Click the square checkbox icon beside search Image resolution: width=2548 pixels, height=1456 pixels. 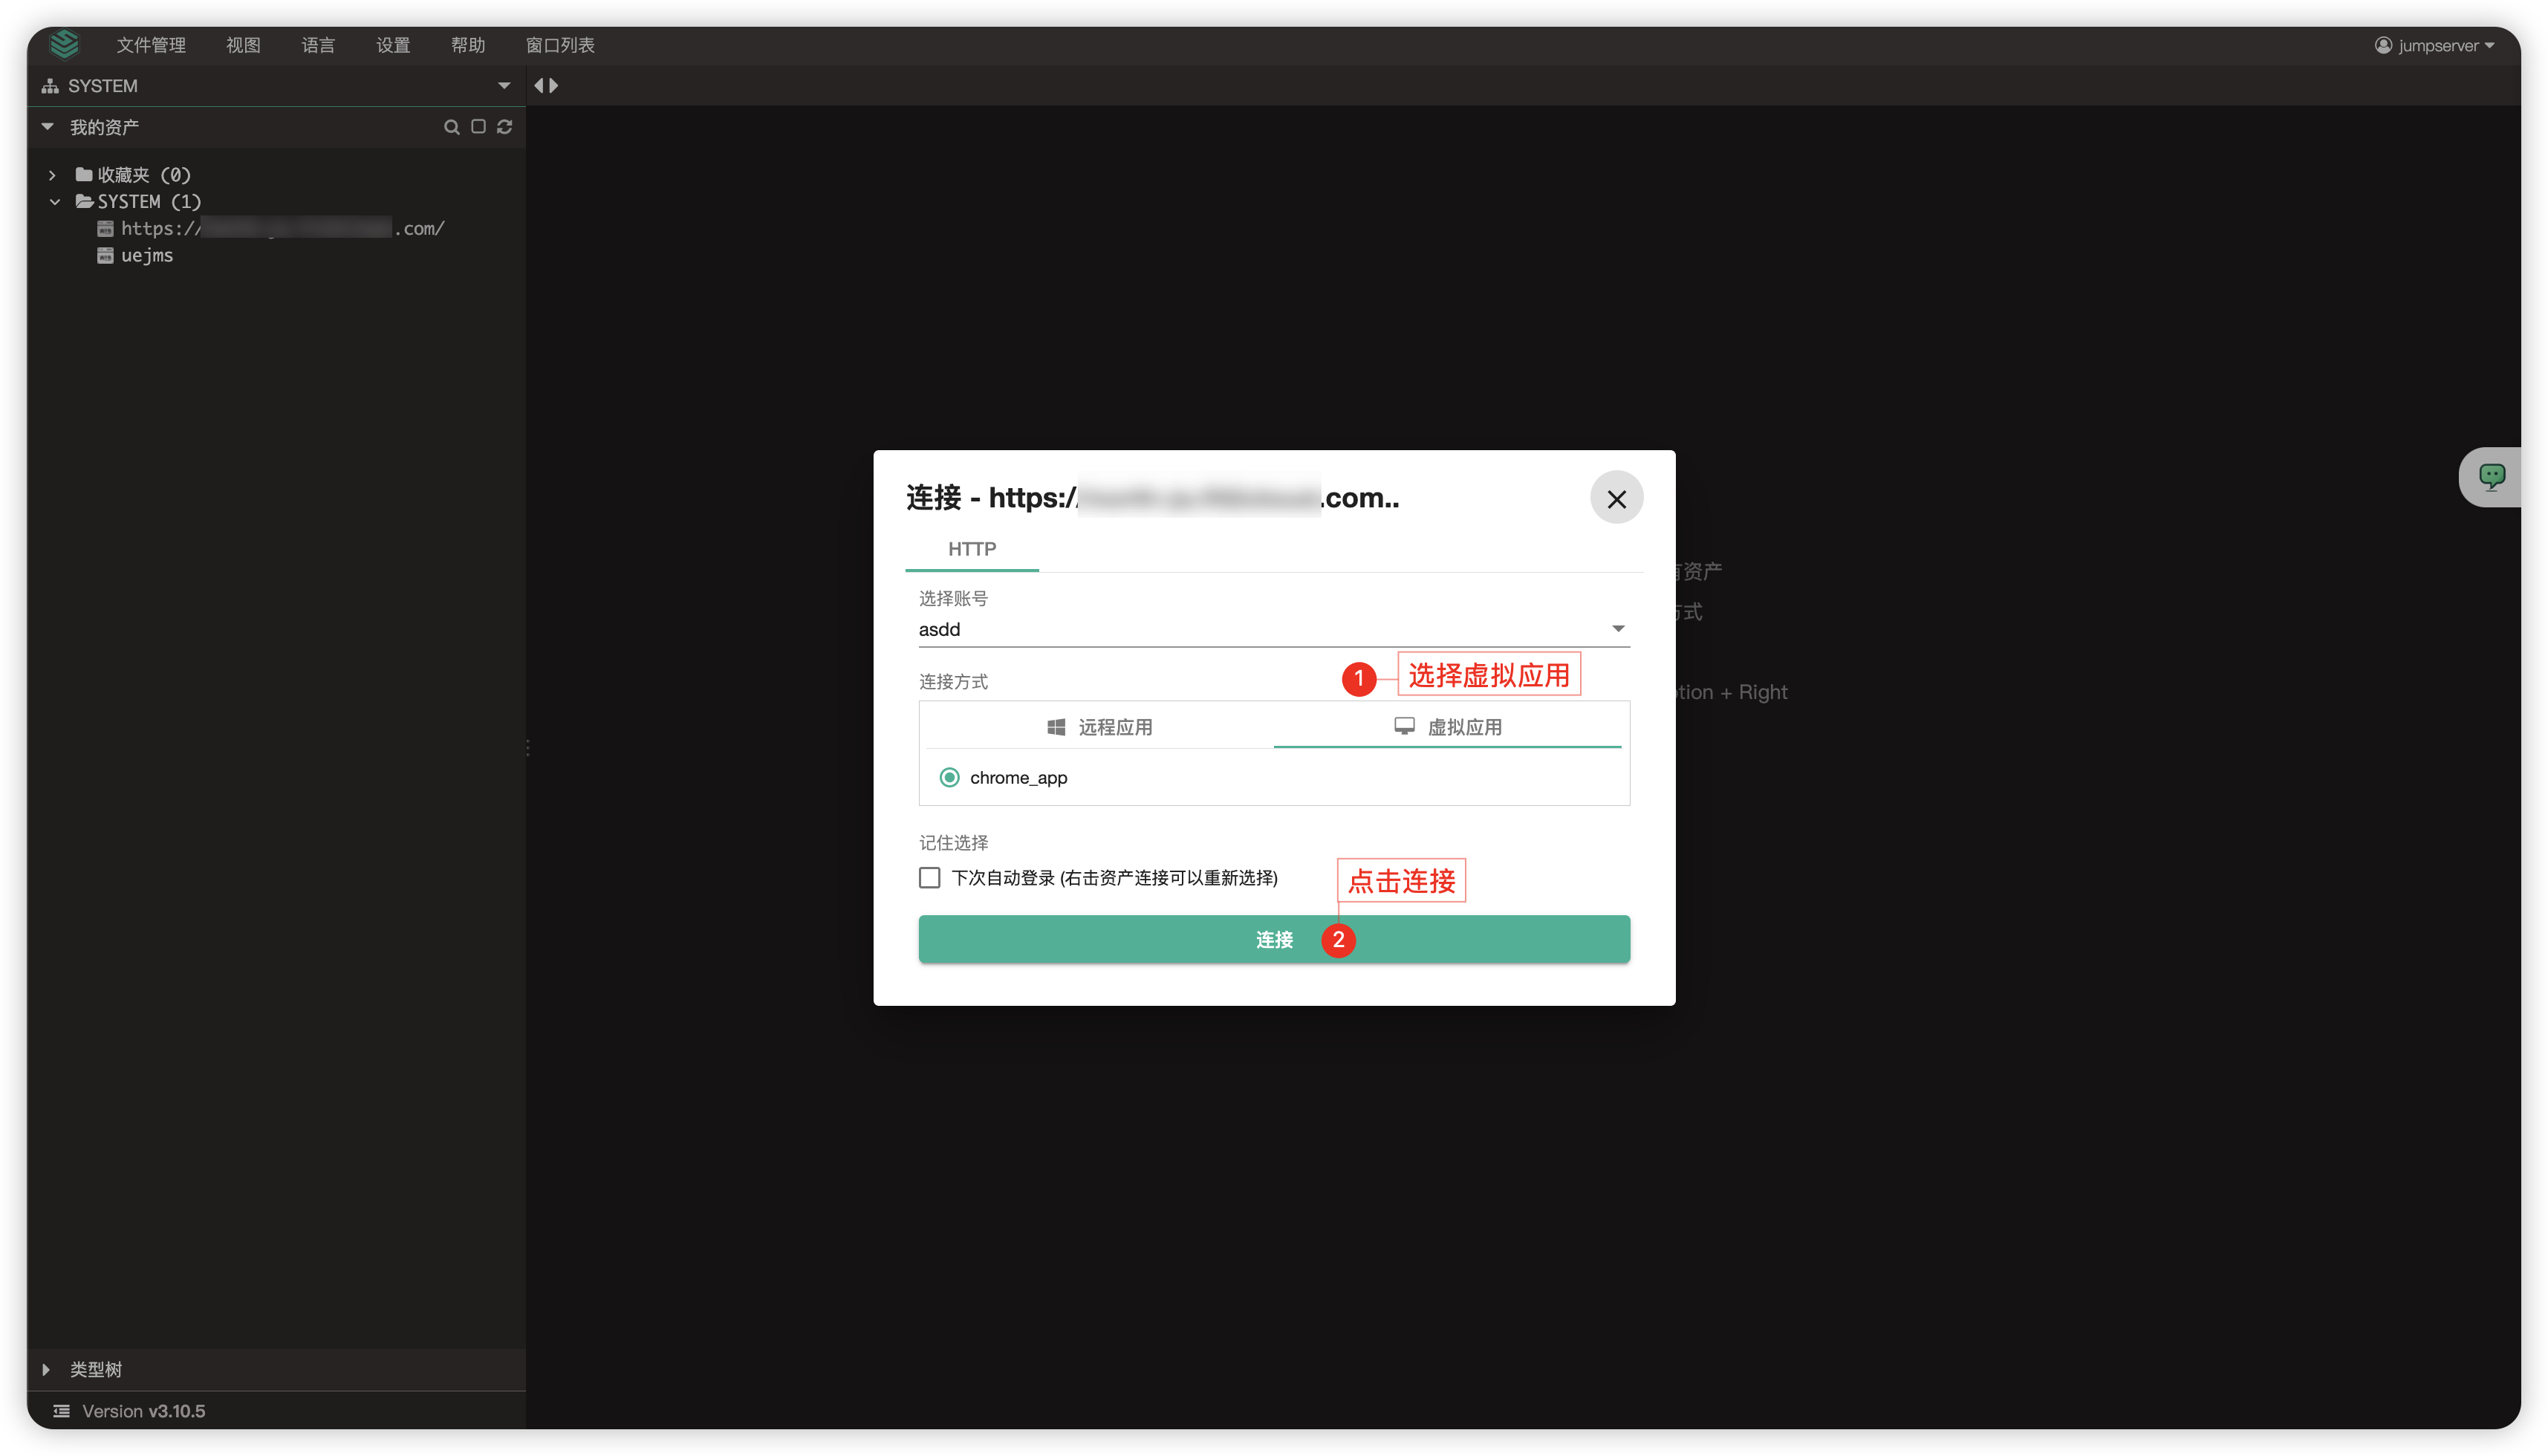click(478, 127)
